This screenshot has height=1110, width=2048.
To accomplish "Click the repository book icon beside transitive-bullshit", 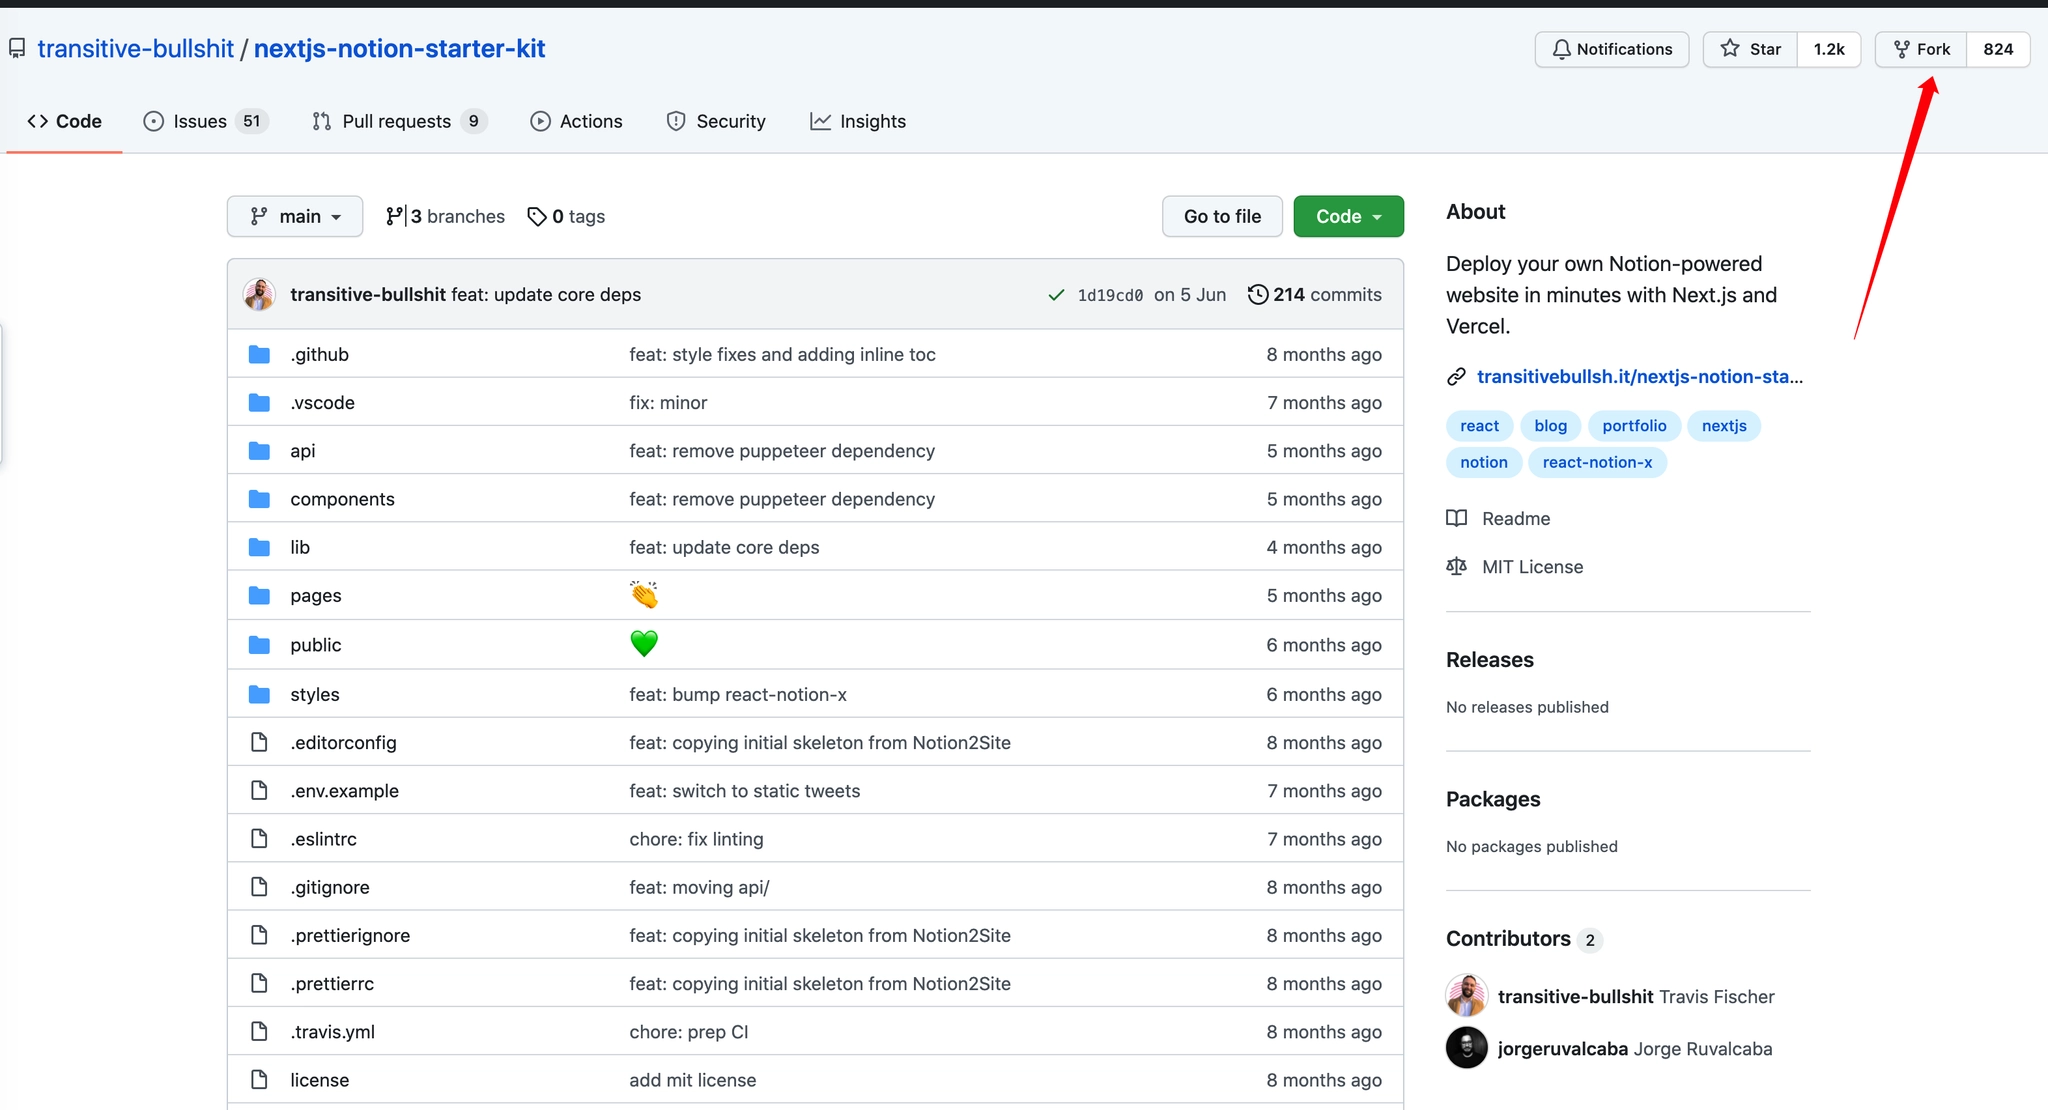I will pos(17,49).
